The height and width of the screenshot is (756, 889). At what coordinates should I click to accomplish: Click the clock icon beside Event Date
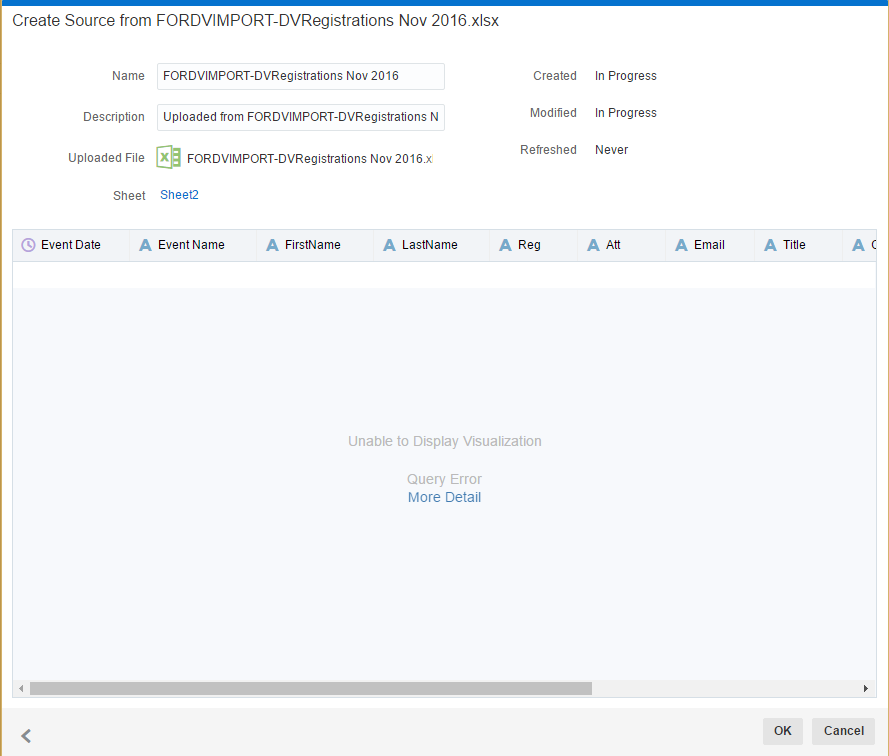coord(28,245)
